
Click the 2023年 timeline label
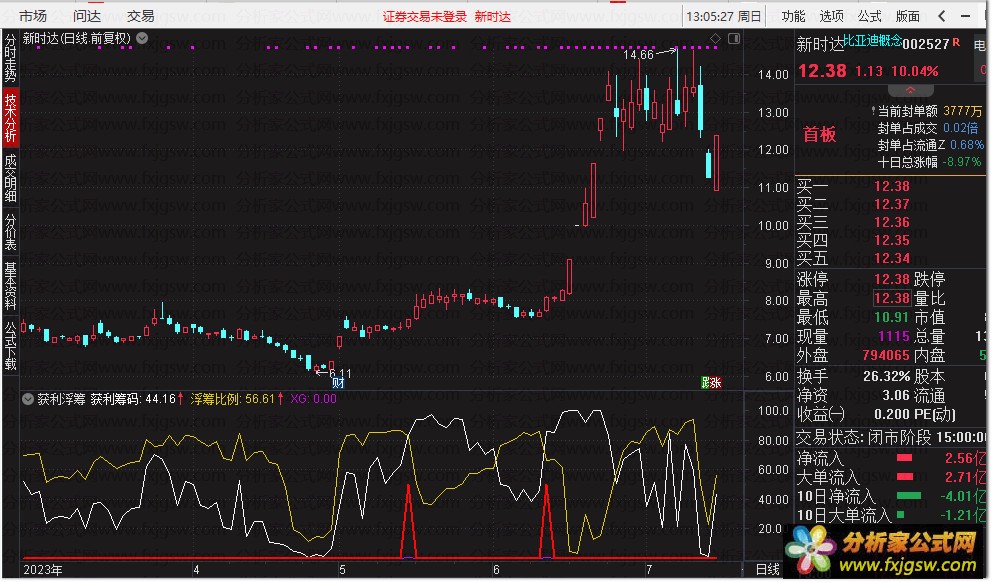42,569
